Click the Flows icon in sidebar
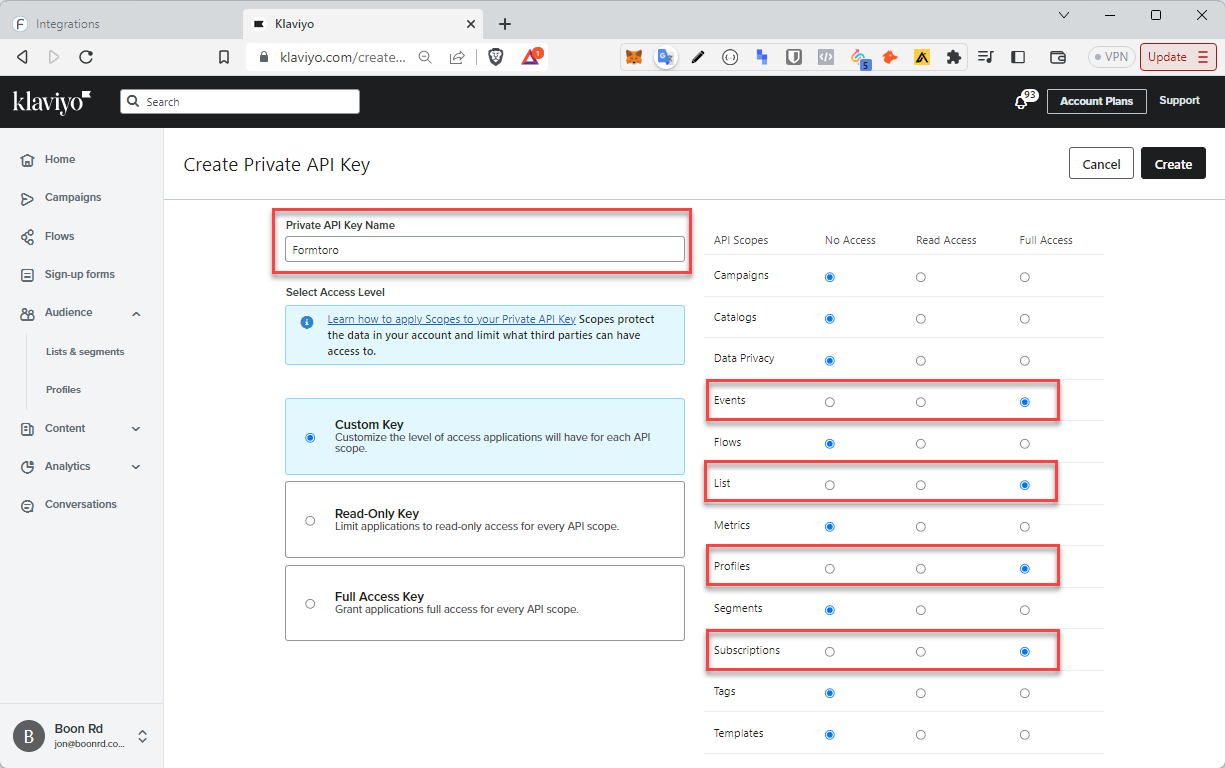 point(27,237)
